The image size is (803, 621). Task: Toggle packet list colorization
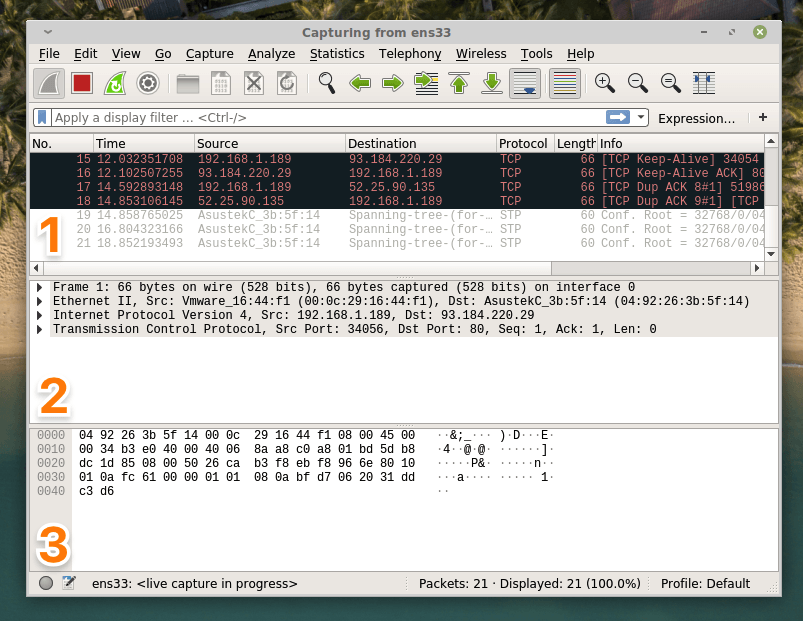tap(564, 83)
